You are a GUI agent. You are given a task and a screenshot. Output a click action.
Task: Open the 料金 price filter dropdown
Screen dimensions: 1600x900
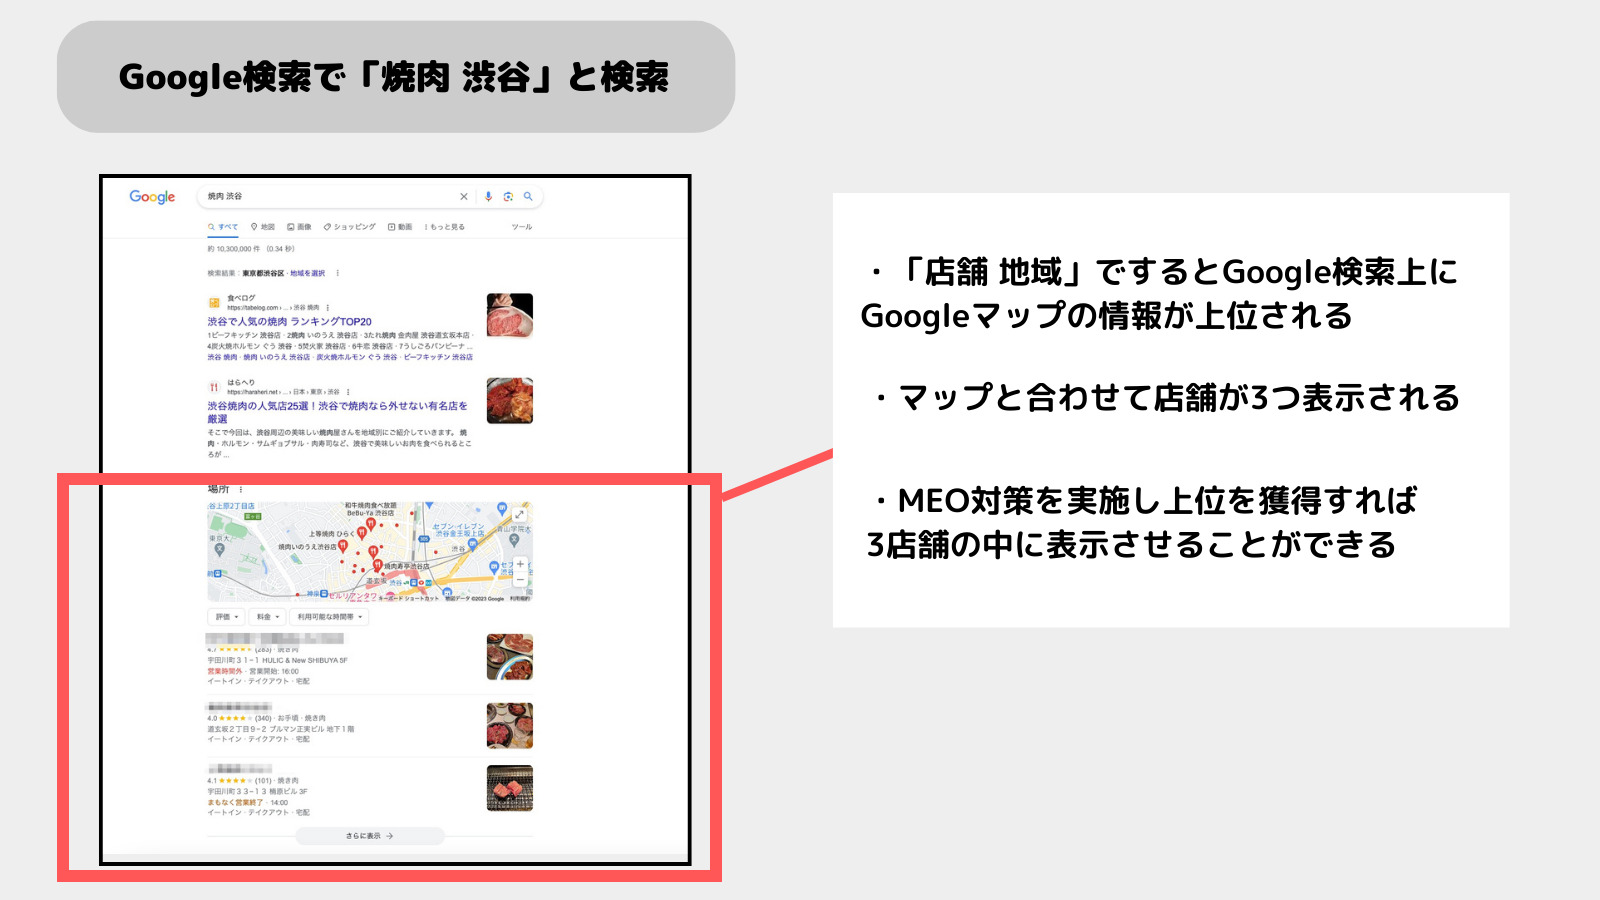(267, 617)
